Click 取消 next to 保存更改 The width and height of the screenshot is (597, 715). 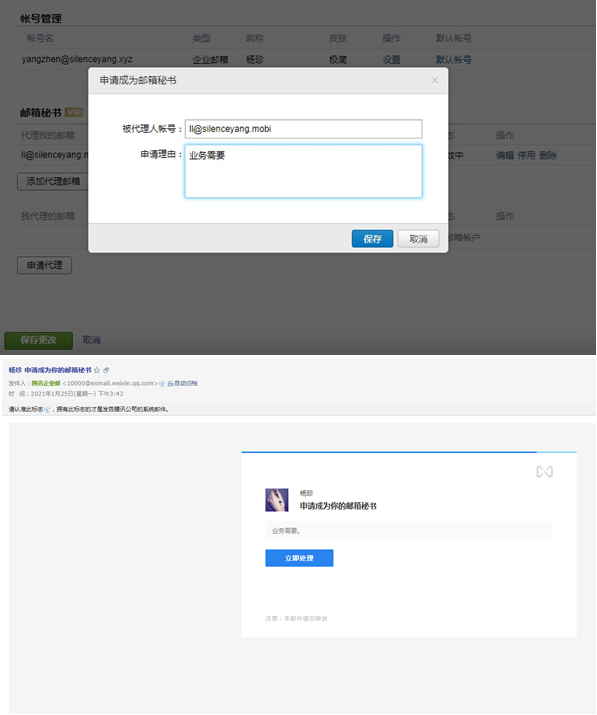91,340
